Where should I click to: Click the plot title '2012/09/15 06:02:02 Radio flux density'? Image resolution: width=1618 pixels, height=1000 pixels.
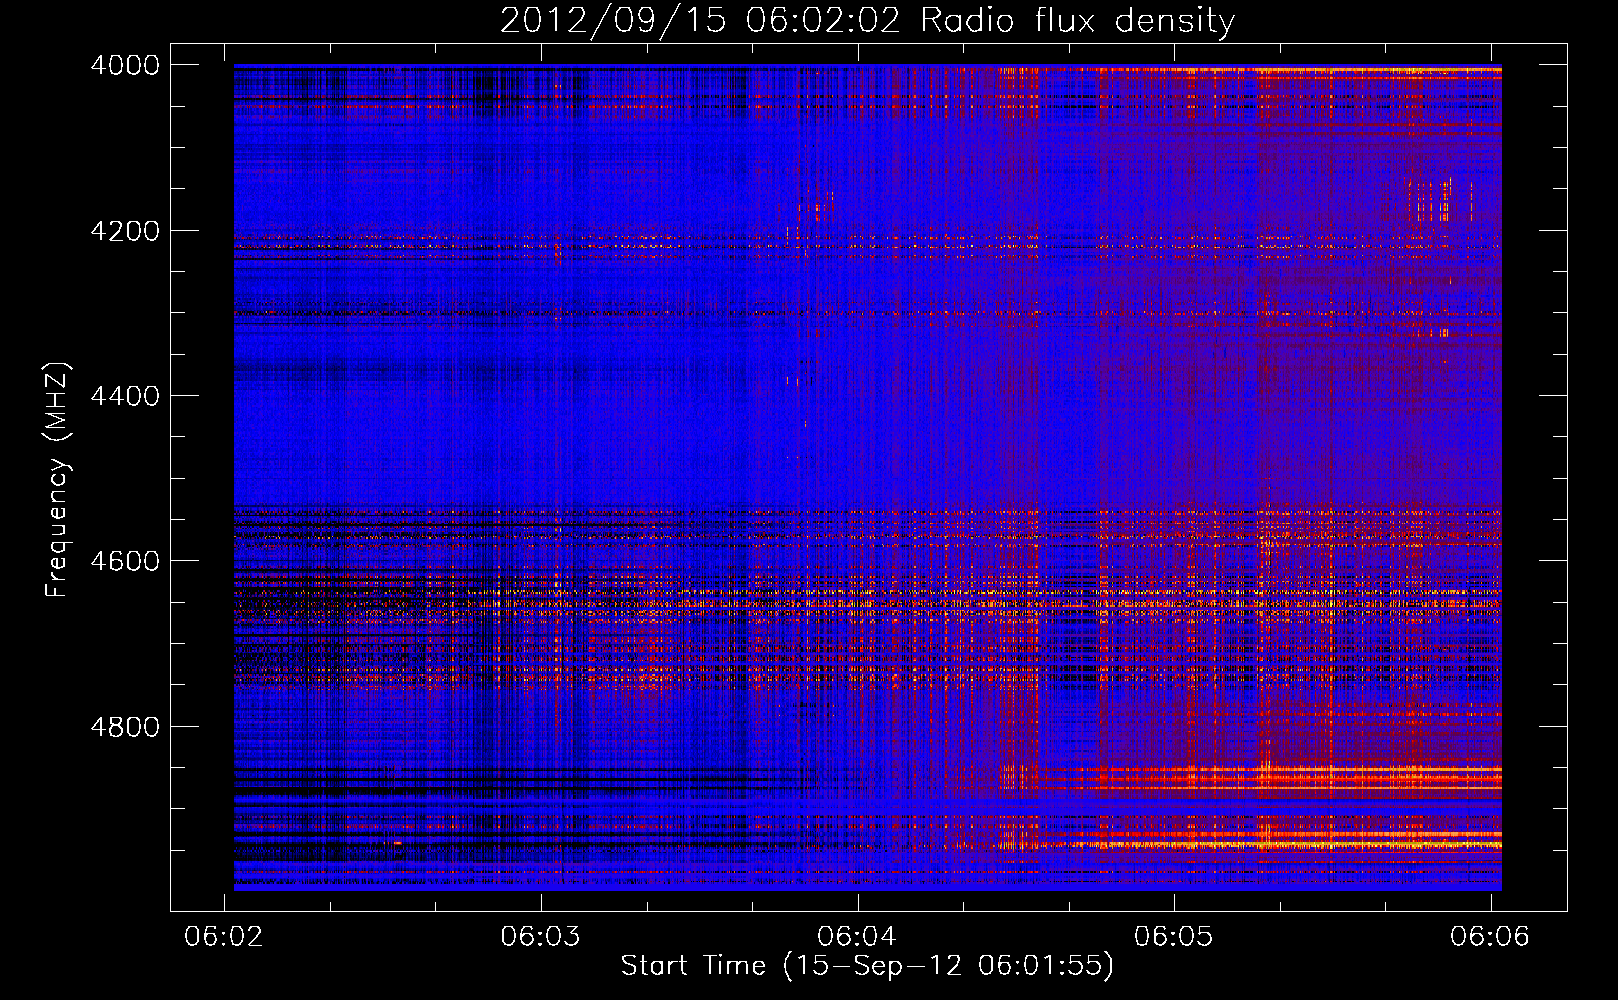coord(867,21)
